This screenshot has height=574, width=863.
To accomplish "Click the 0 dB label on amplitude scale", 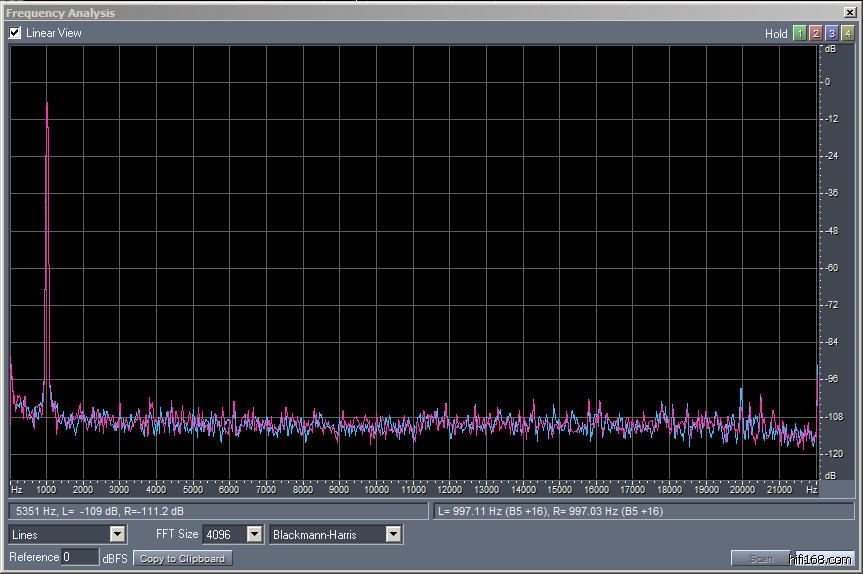I will [827, 82].
